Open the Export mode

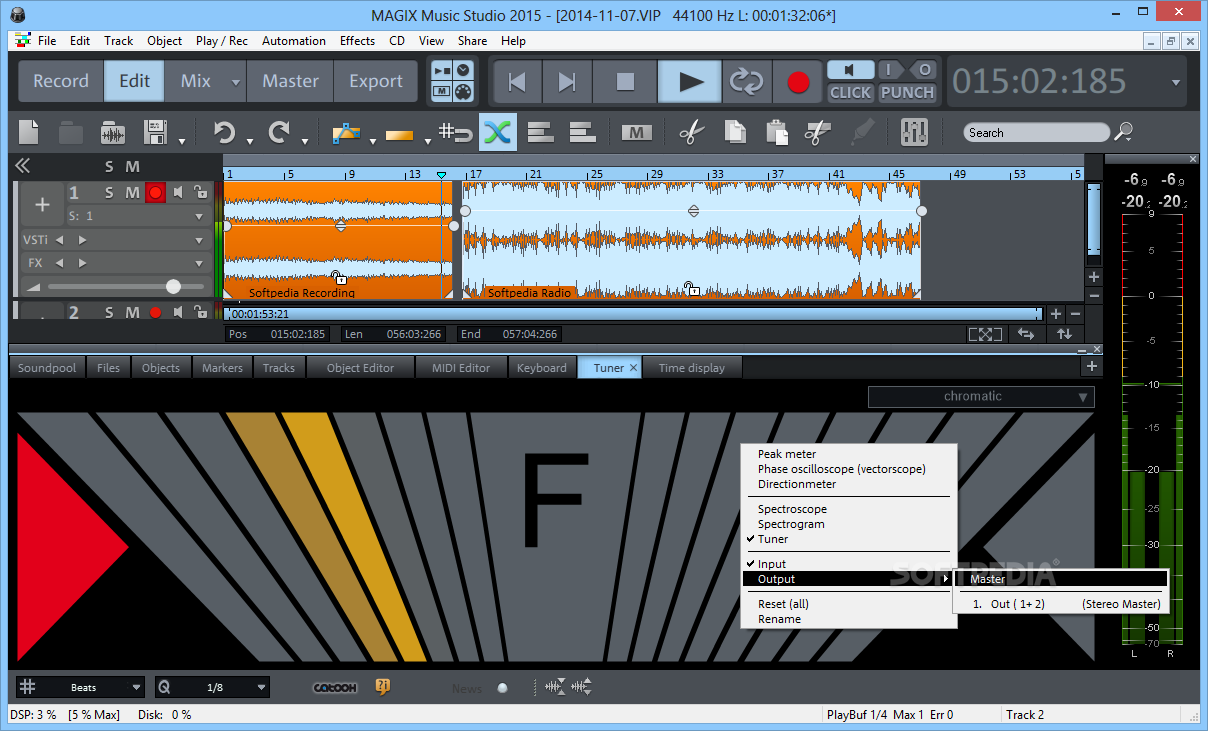tap(376, 82)
